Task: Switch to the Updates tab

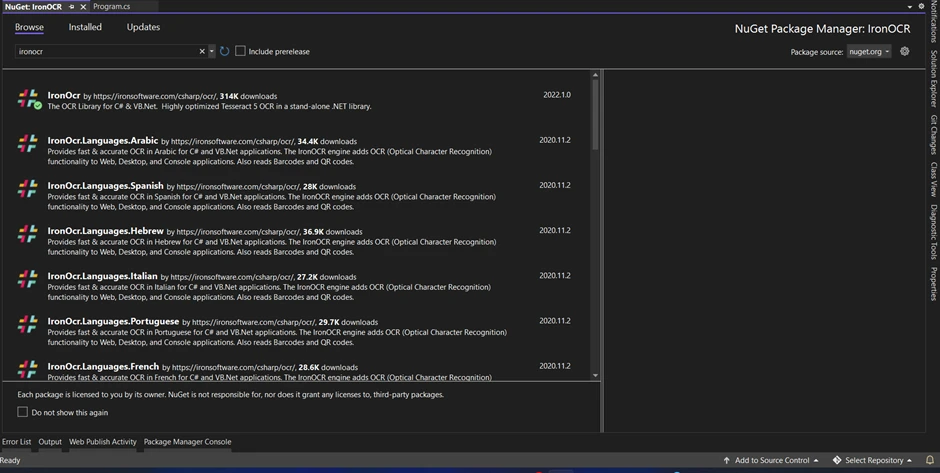Action: tap(143, 27)
